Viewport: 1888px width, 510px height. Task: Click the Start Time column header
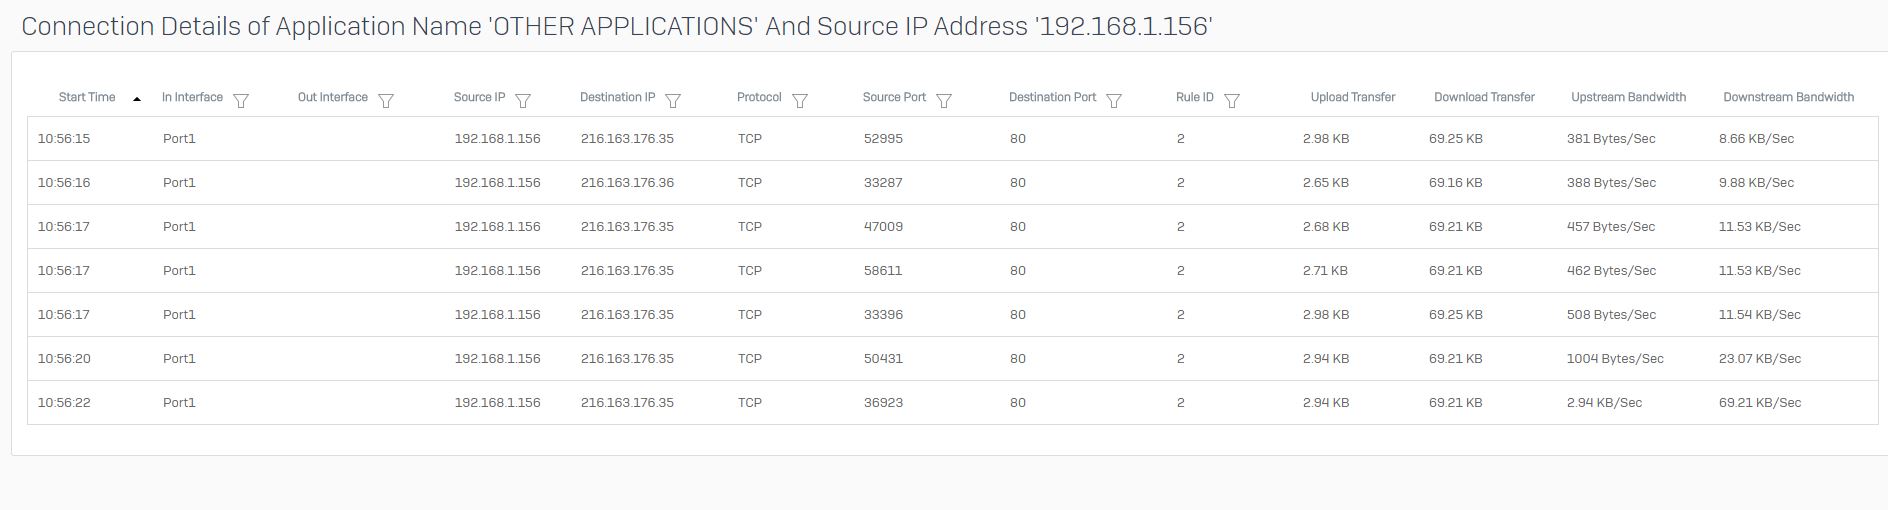click(x=87, y=97)
